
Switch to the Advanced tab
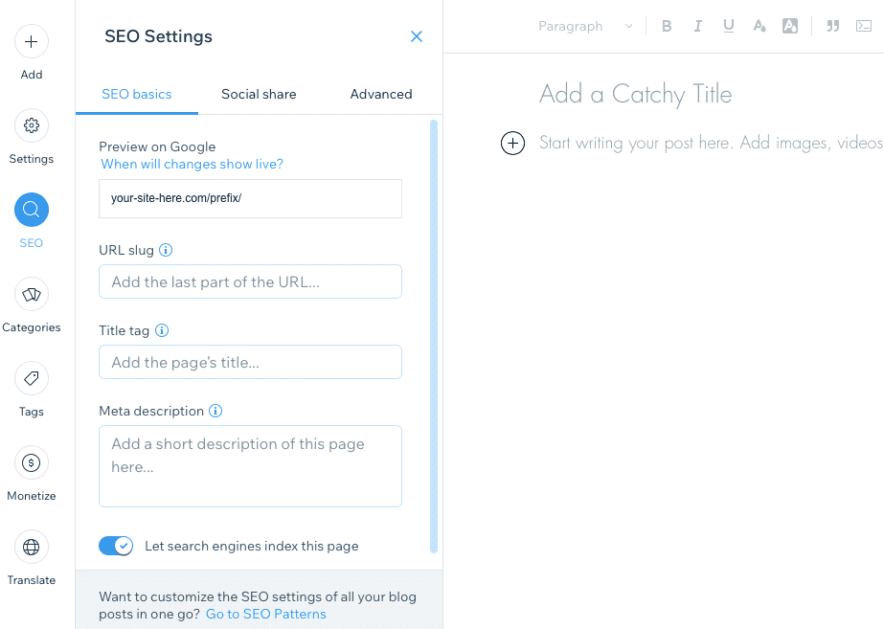(x=381, y=94)
